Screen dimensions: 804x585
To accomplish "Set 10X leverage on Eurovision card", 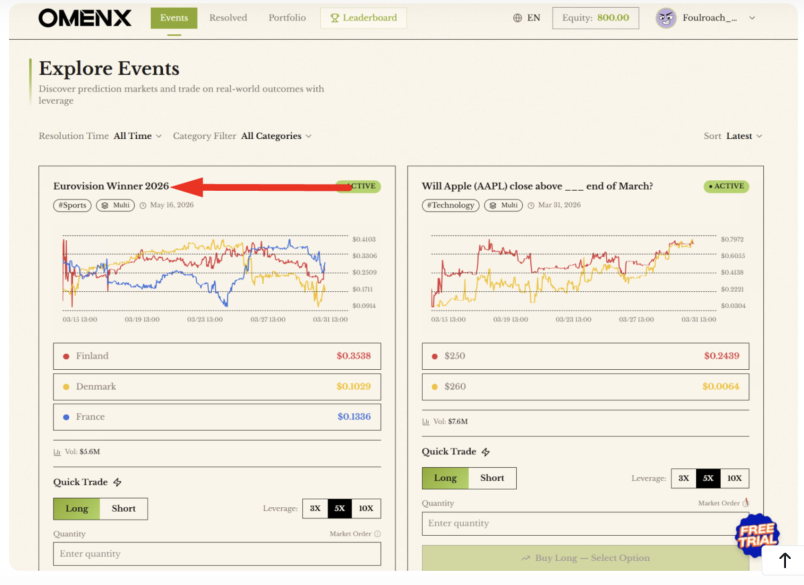I will point(367,508).
